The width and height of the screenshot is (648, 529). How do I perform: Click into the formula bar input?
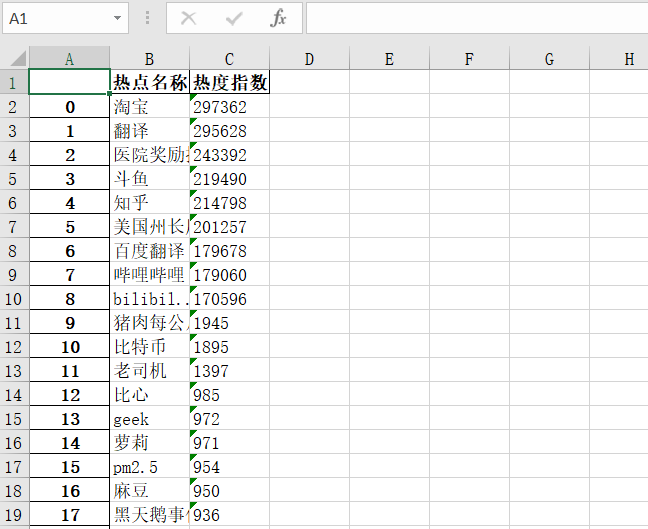pyautogui.click(x=477, y=18)
